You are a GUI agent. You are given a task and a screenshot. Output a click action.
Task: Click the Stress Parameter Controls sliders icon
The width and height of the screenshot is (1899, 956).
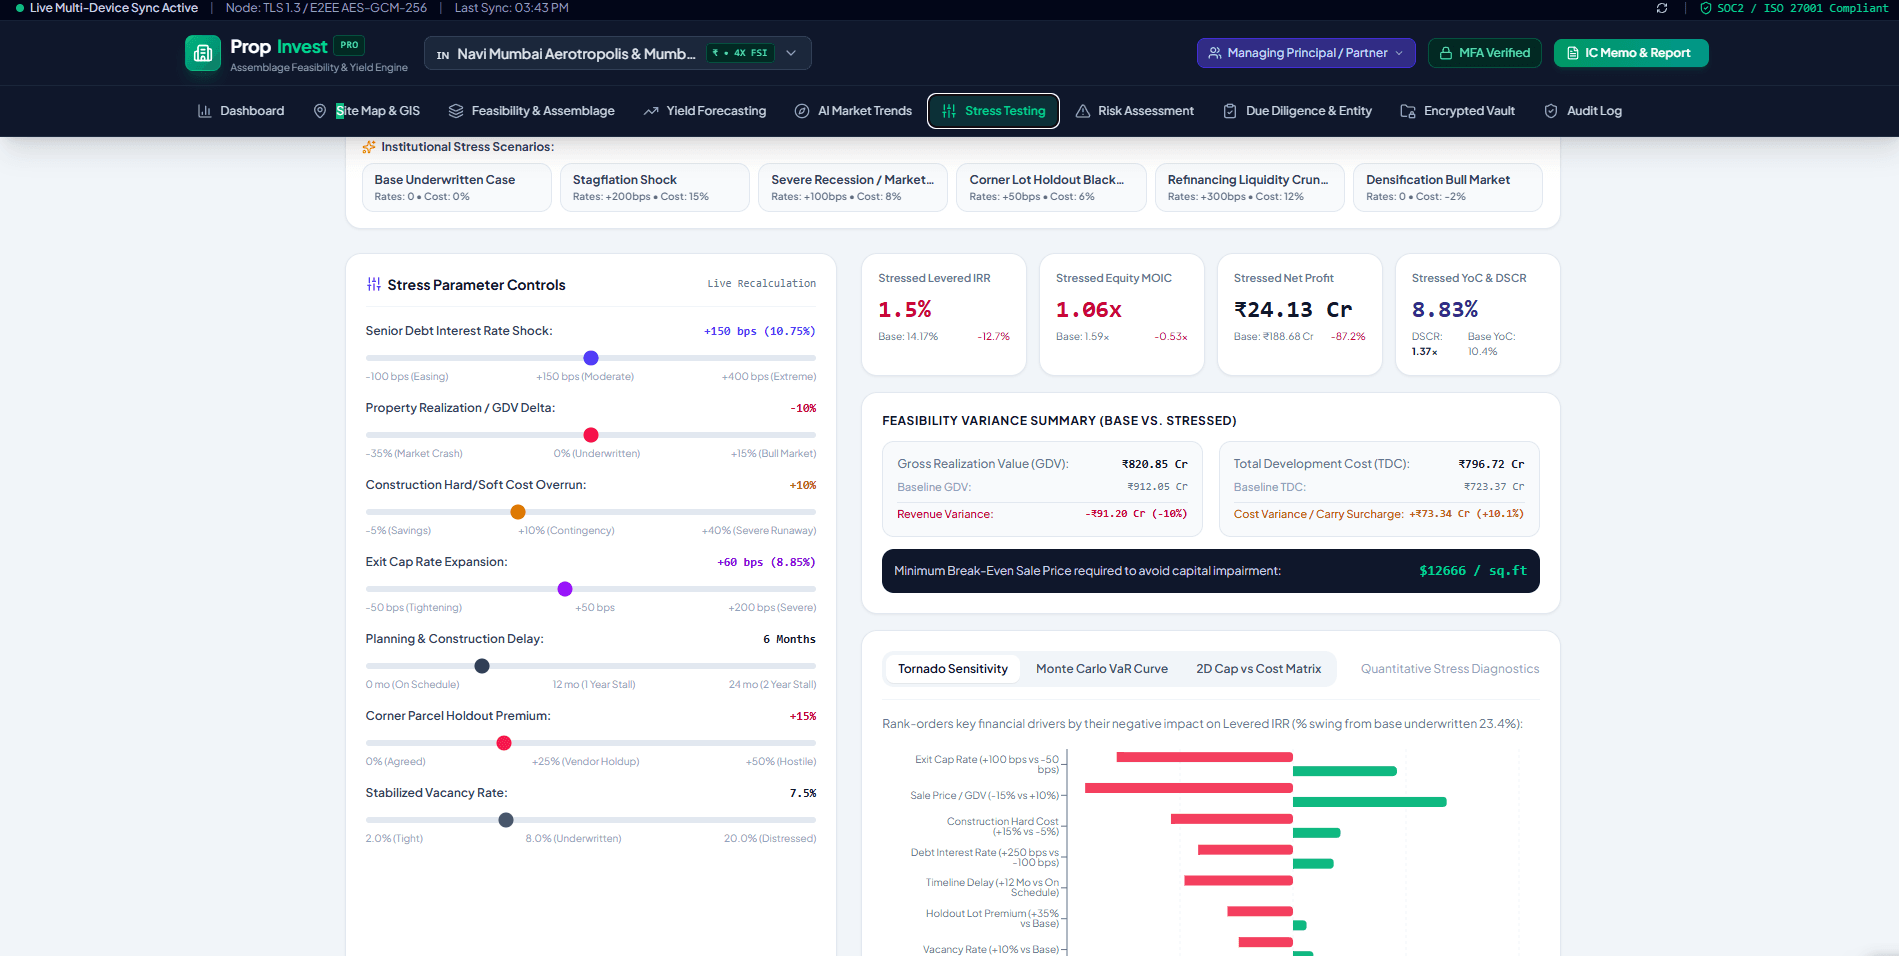pos(374,285)
